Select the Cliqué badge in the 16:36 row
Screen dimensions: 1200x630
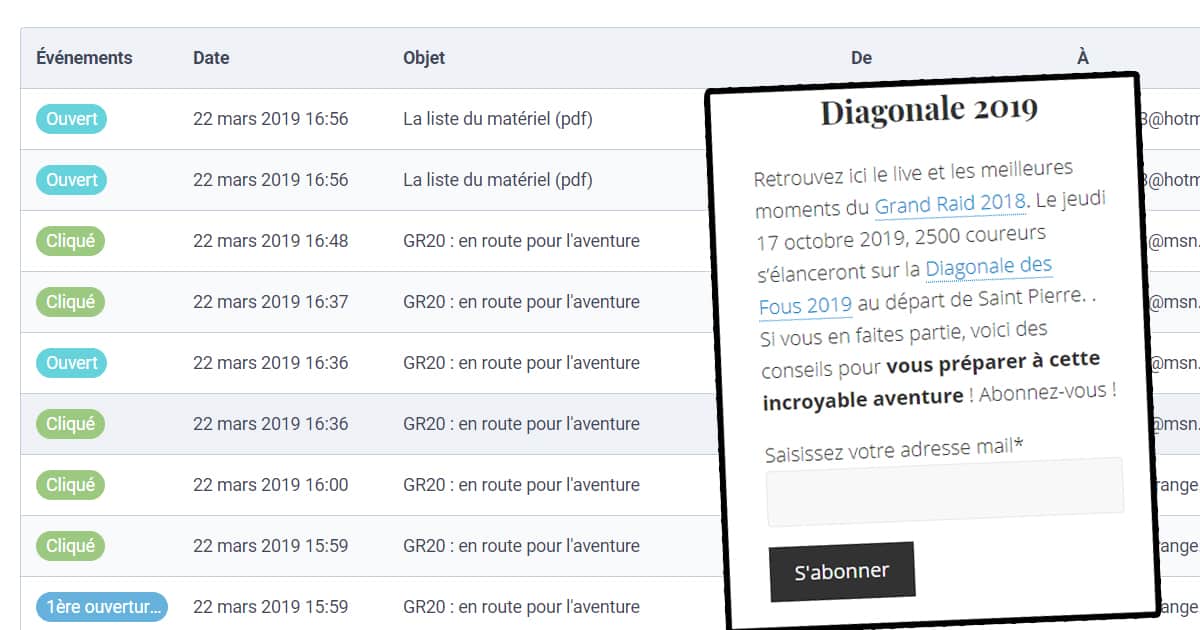point(70,424)
